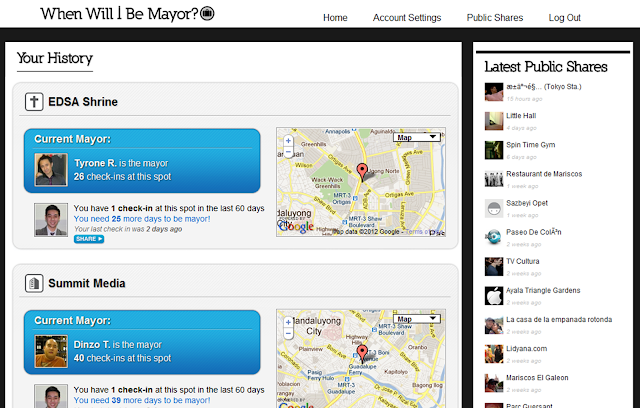Open Account Settings

(407, 18)
